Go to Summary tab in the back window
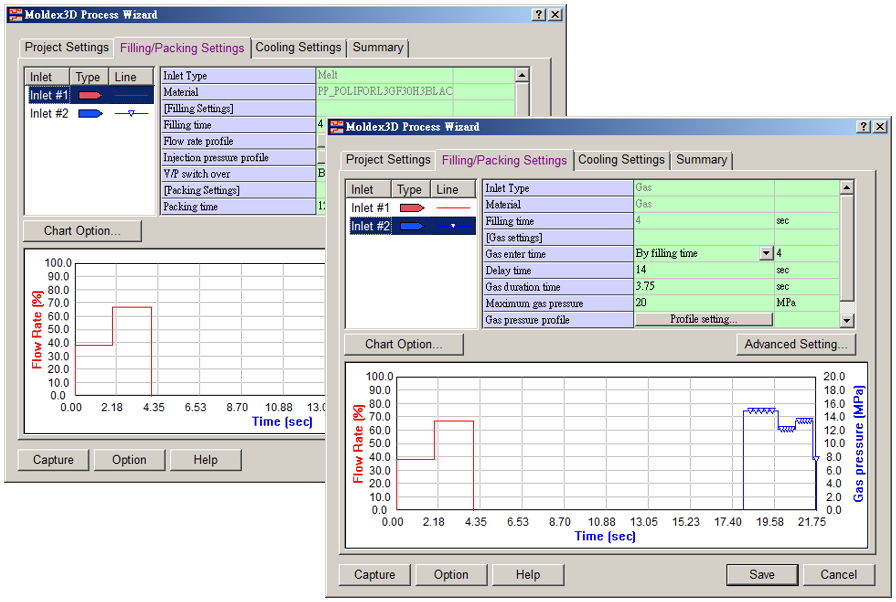Viewport: 896px width, 602px height. click(378, 47)
